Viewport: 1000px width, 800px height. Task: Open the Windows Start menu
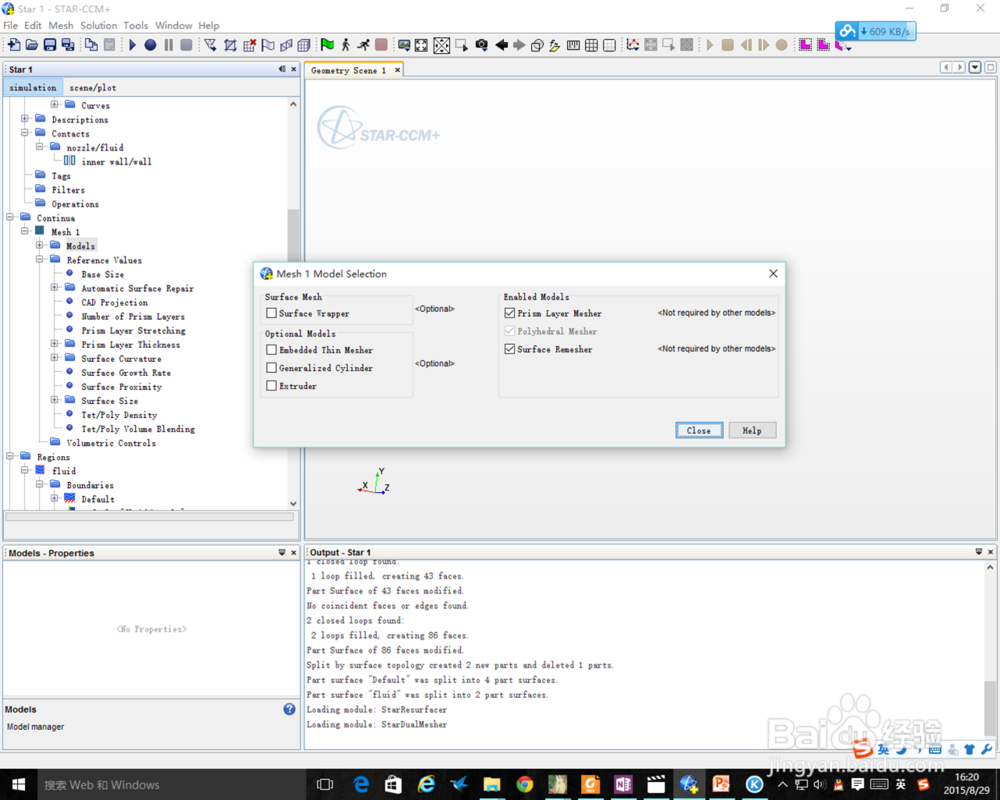(x=18, y=784)
